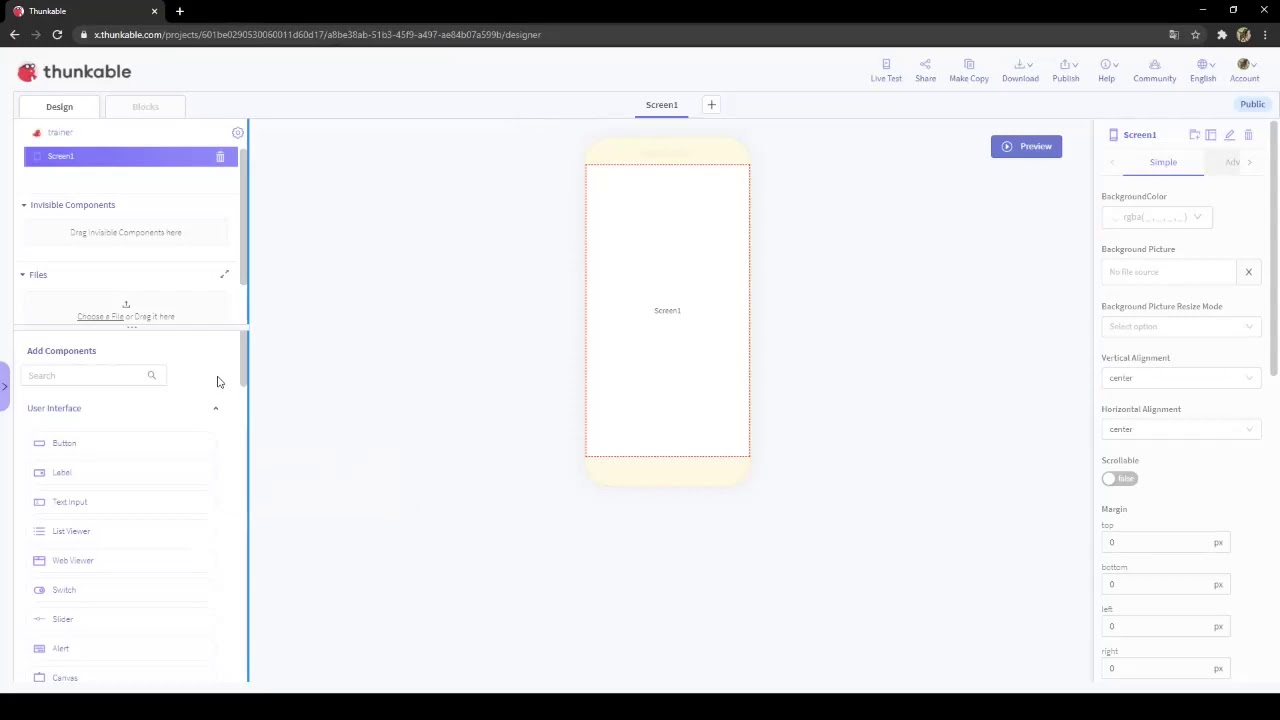This screenshot has width=1280, height=720.
Task: Collapse the Invisible Components section
Action: pyautogui.click(x=24, y=205)
